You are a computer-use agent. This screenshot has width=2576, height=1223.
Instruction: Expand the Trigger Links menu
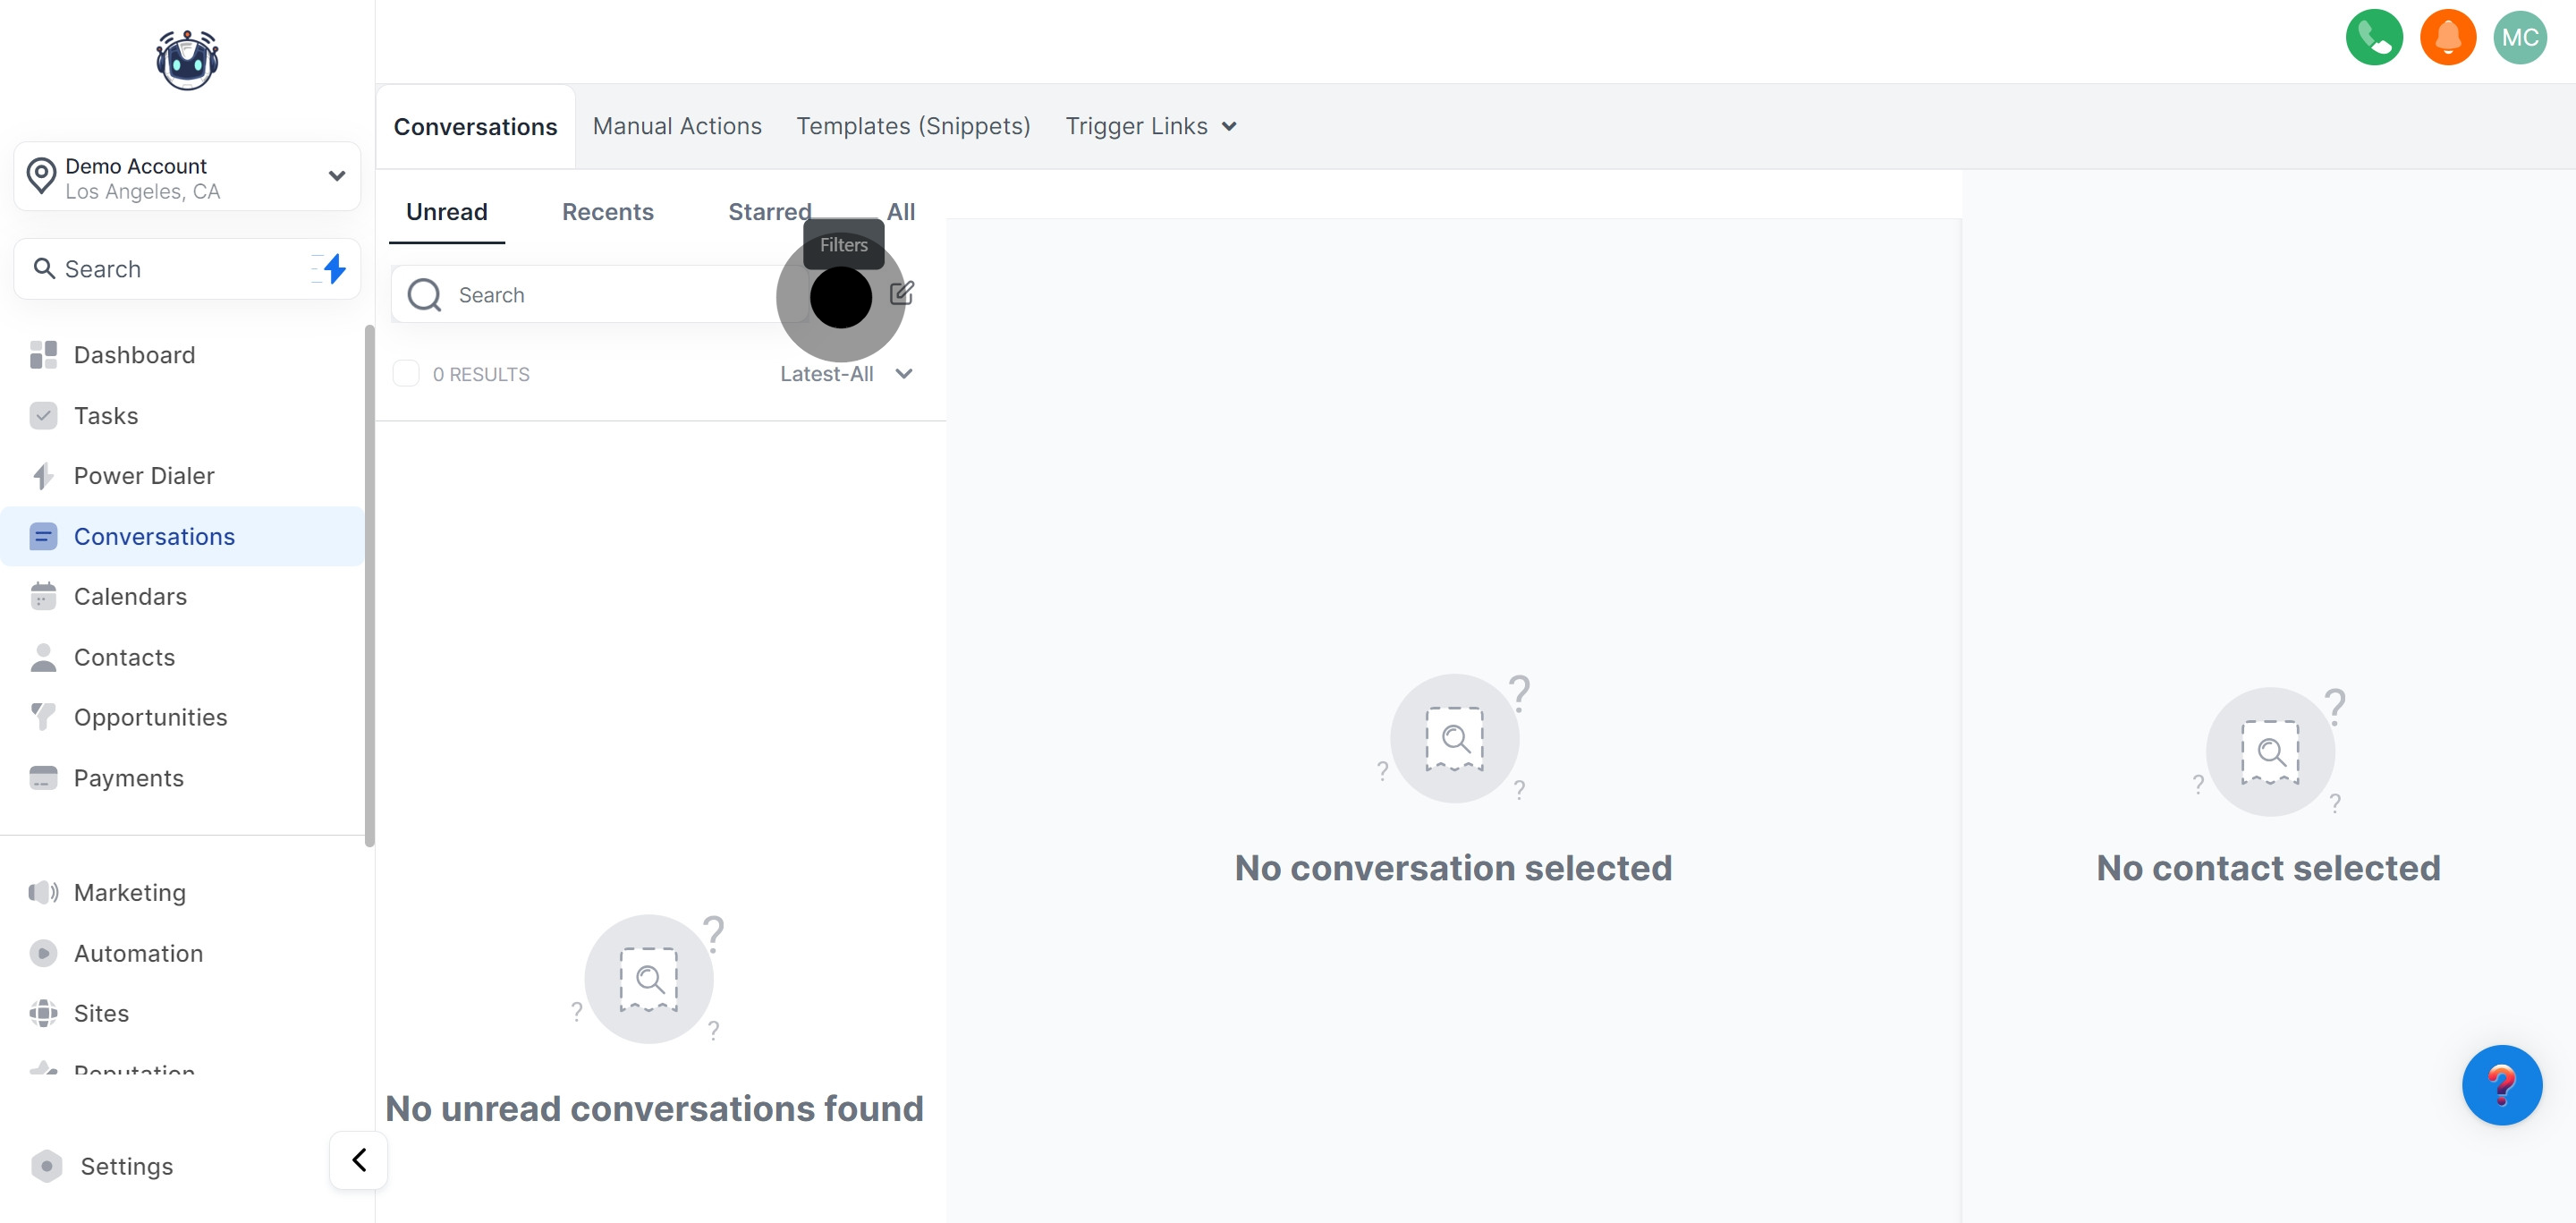[1150, 126]
